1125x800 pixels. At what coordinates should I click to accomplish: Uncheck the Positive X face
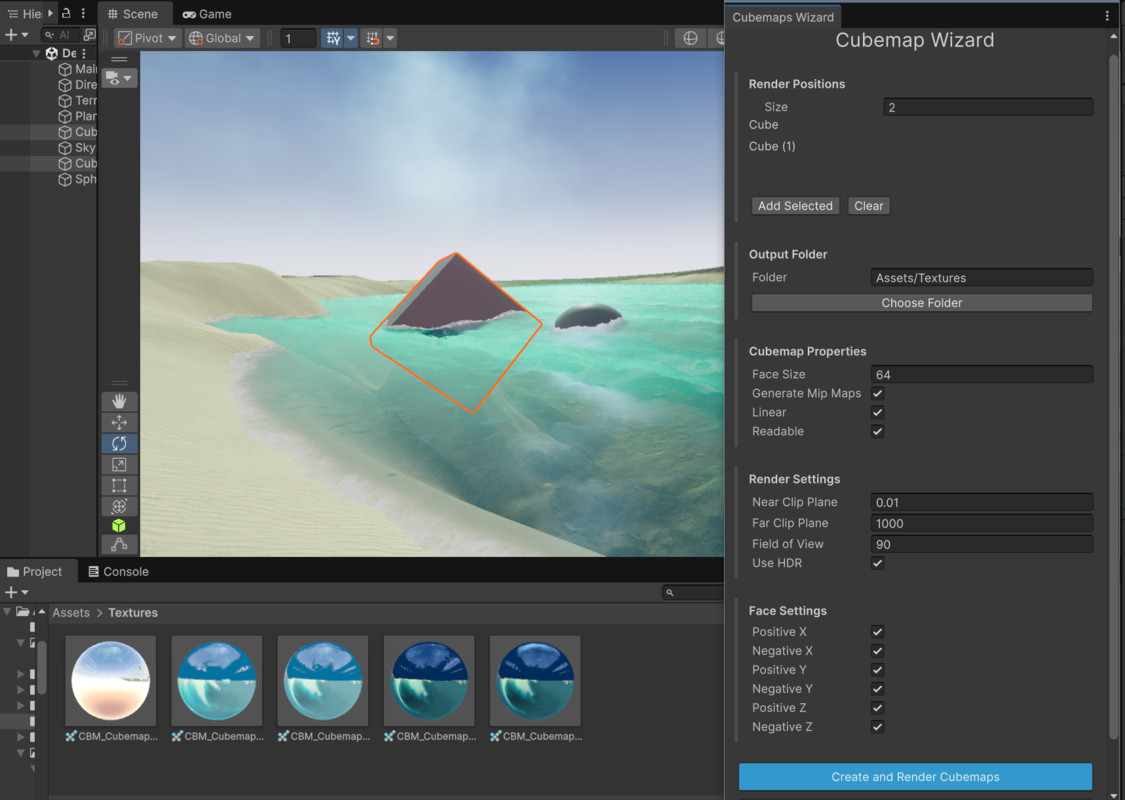[877, 632]
